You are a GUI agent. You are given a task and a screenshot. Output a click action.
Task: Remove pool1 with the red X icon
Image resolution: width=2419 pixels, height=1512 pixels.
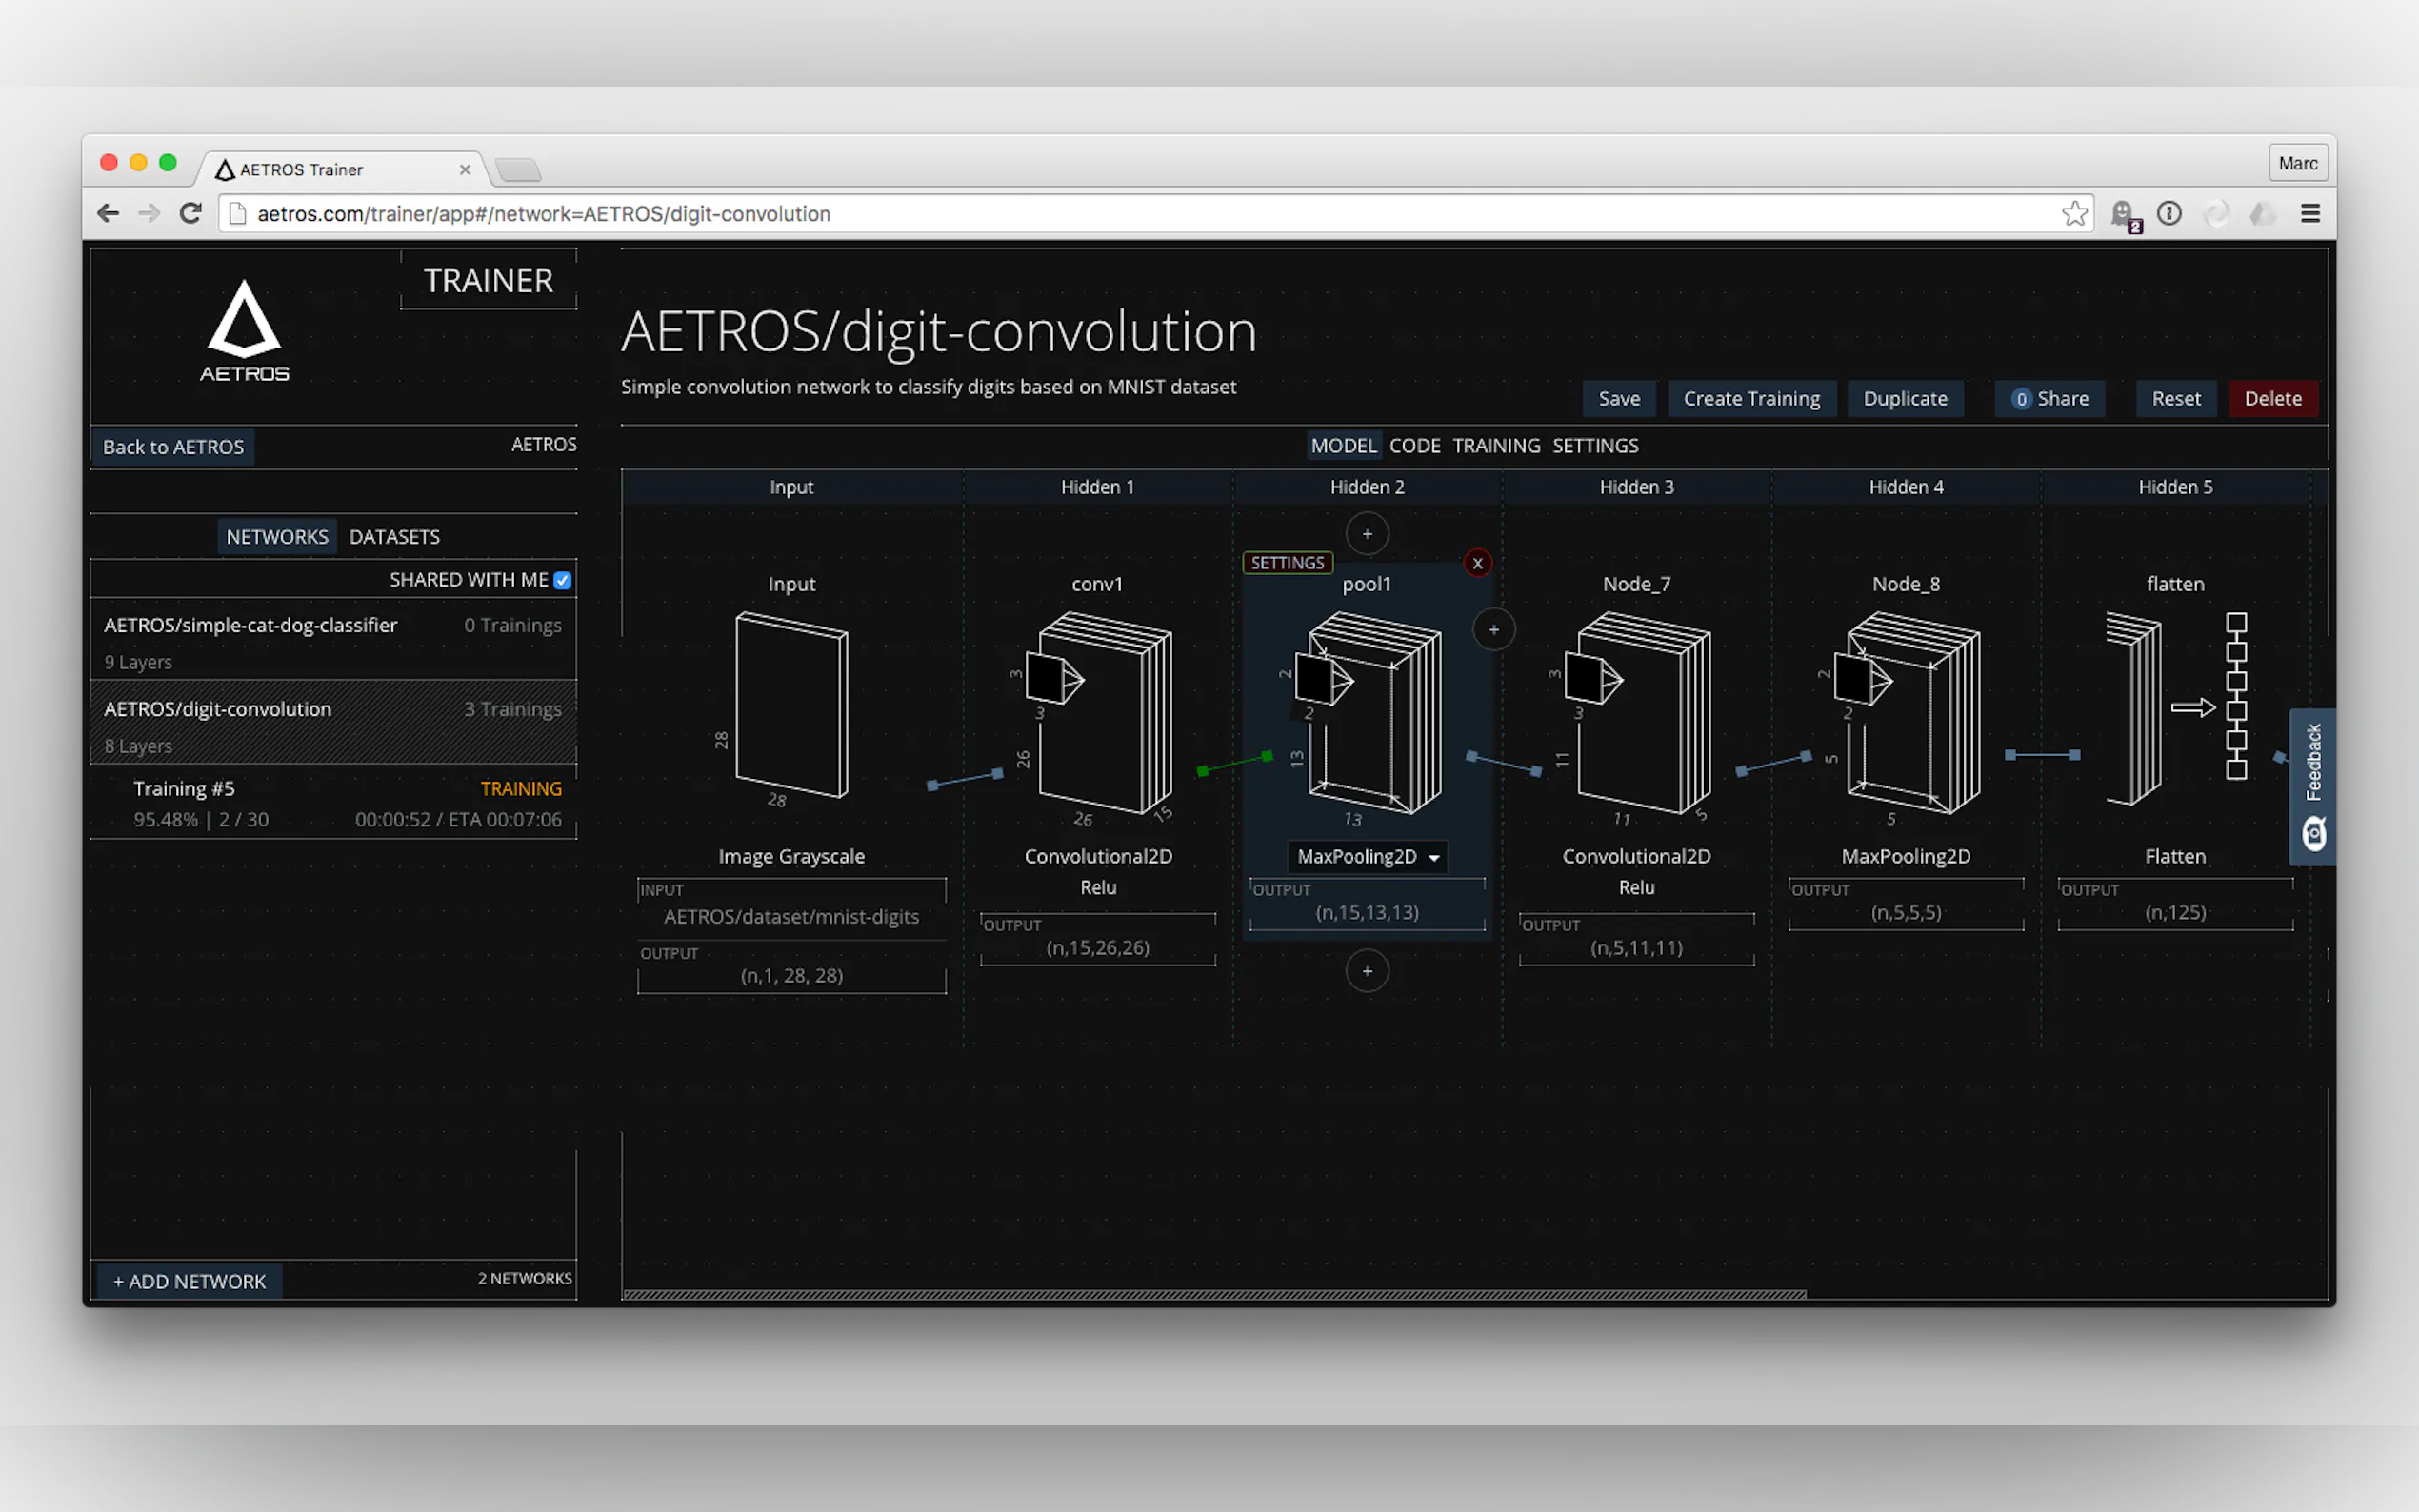[x=1477, y=563]
